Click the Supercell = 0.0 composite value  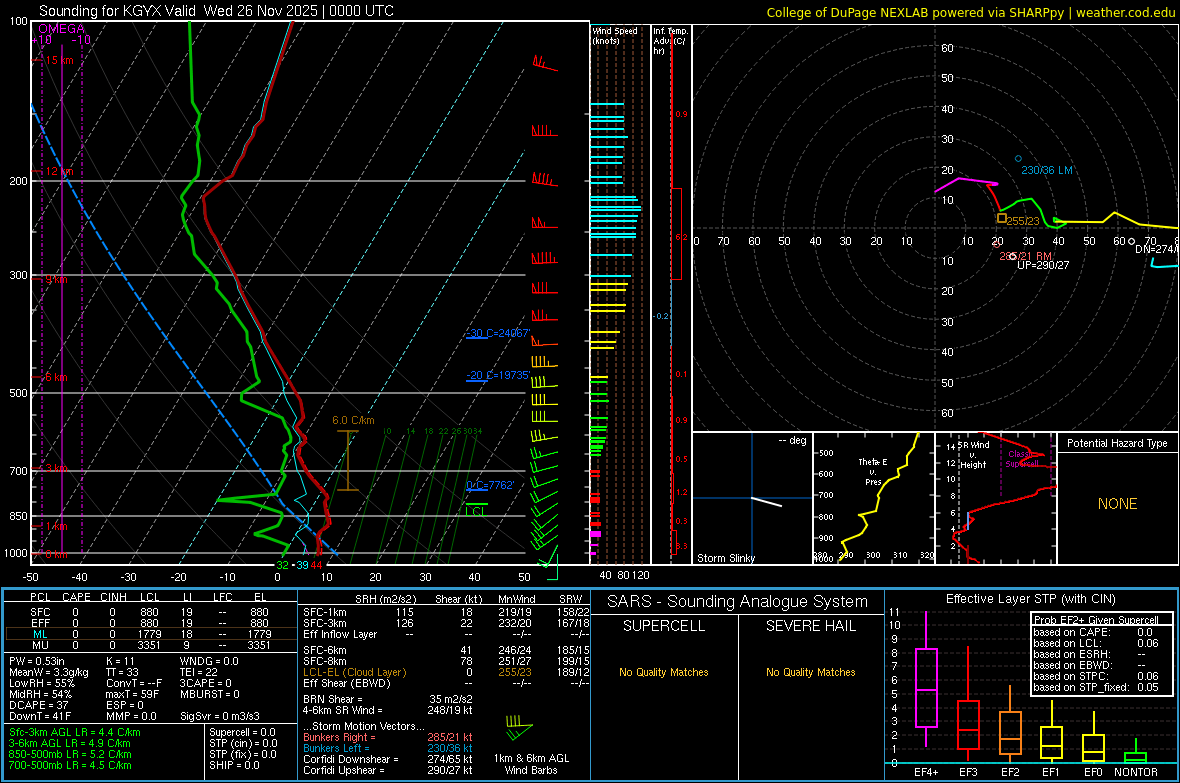pos(242,732)
